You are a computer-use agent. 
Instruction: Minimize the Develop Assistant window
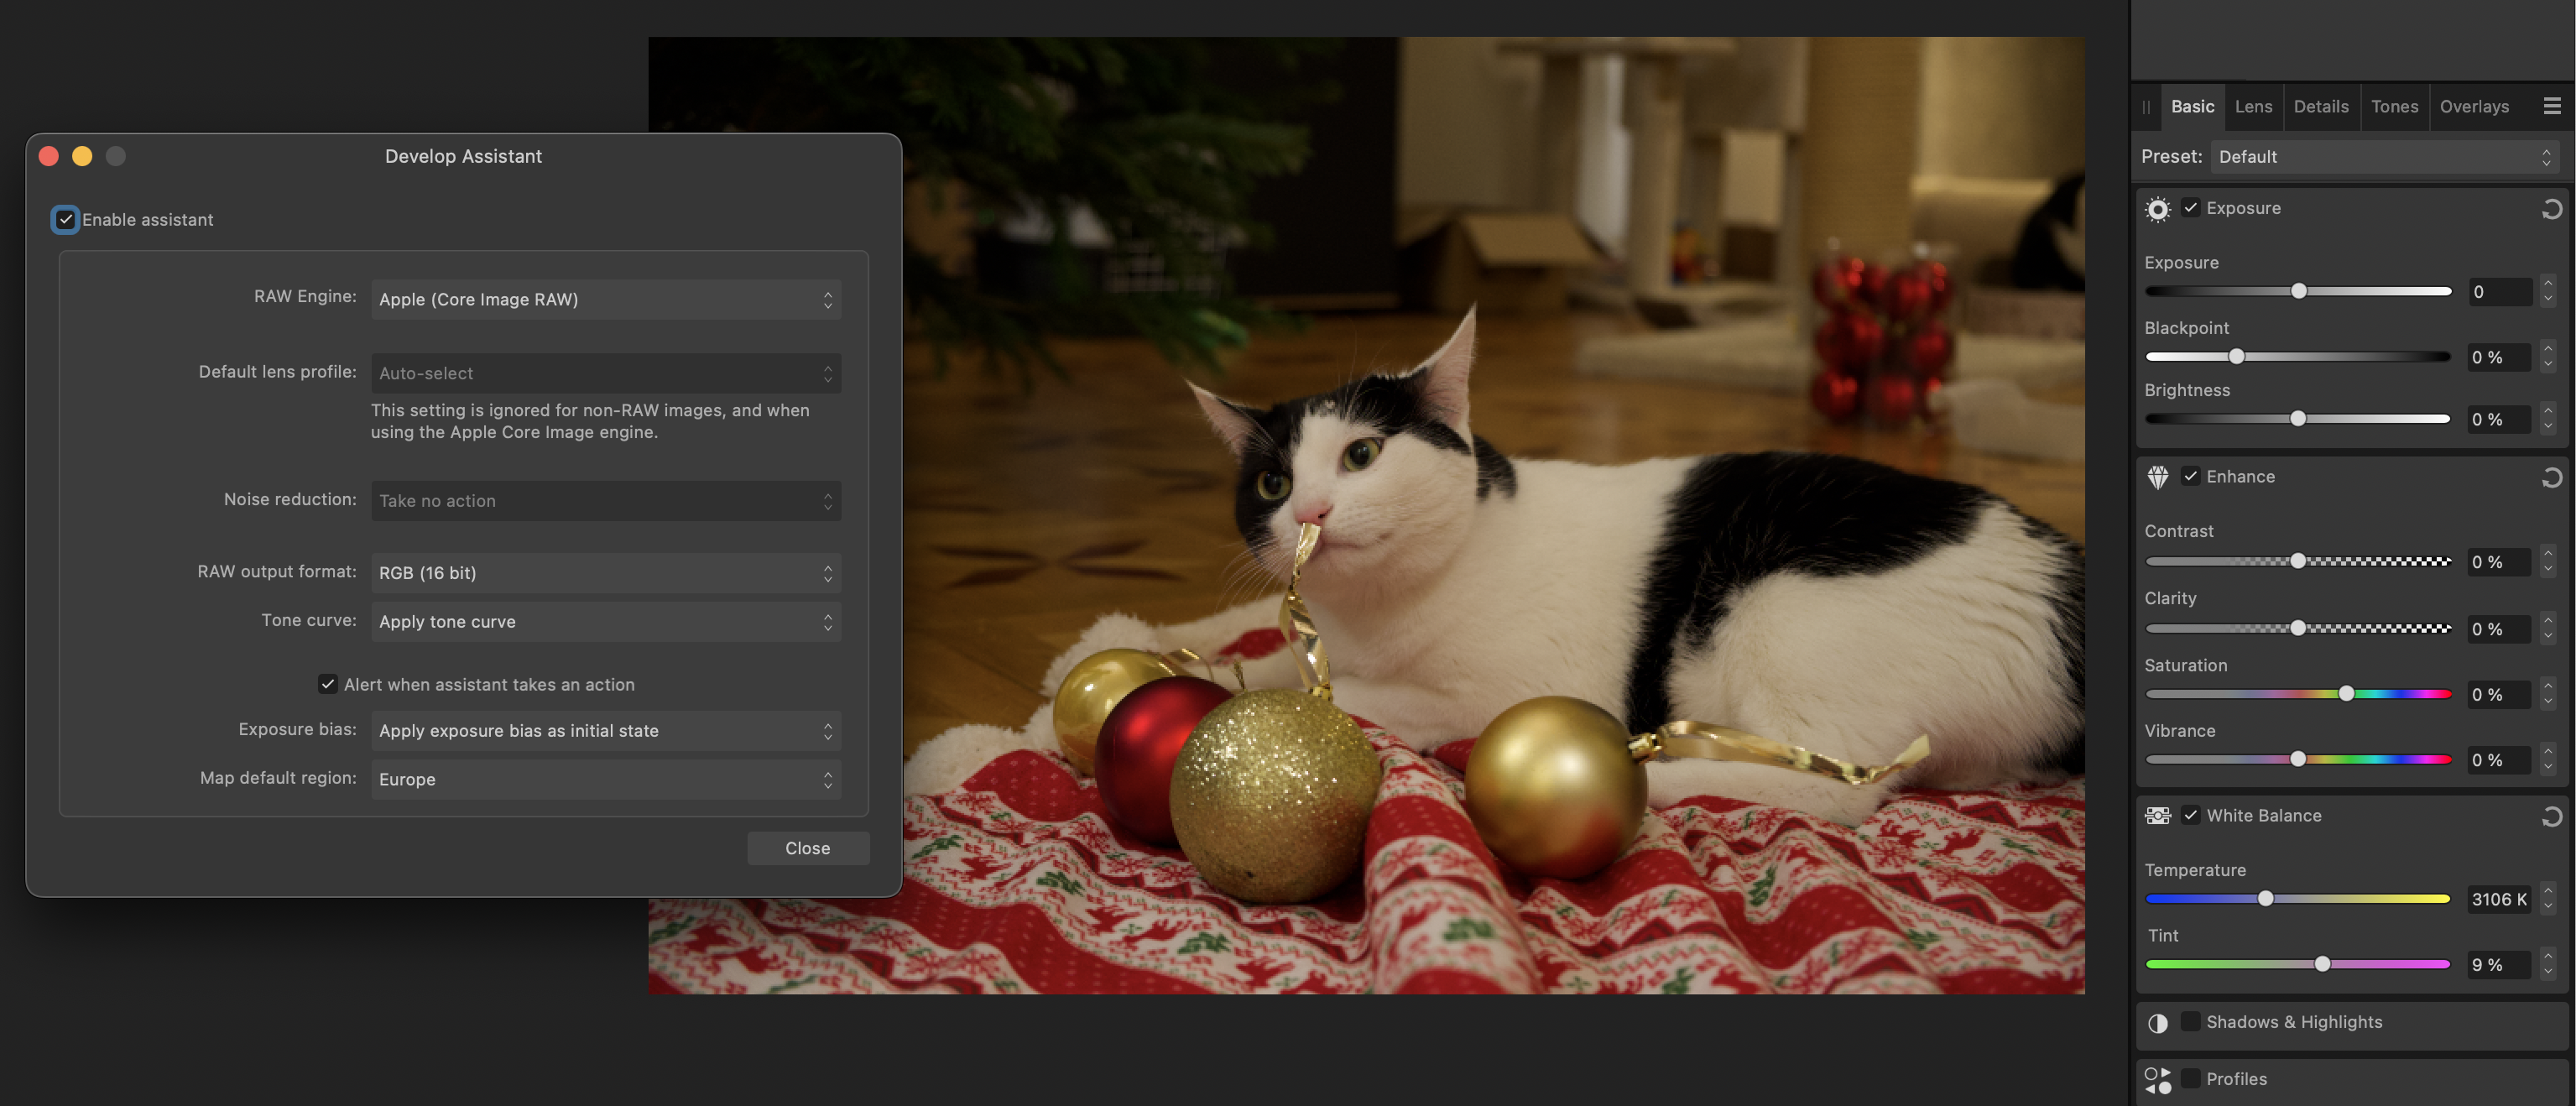[x=82, y=156]
